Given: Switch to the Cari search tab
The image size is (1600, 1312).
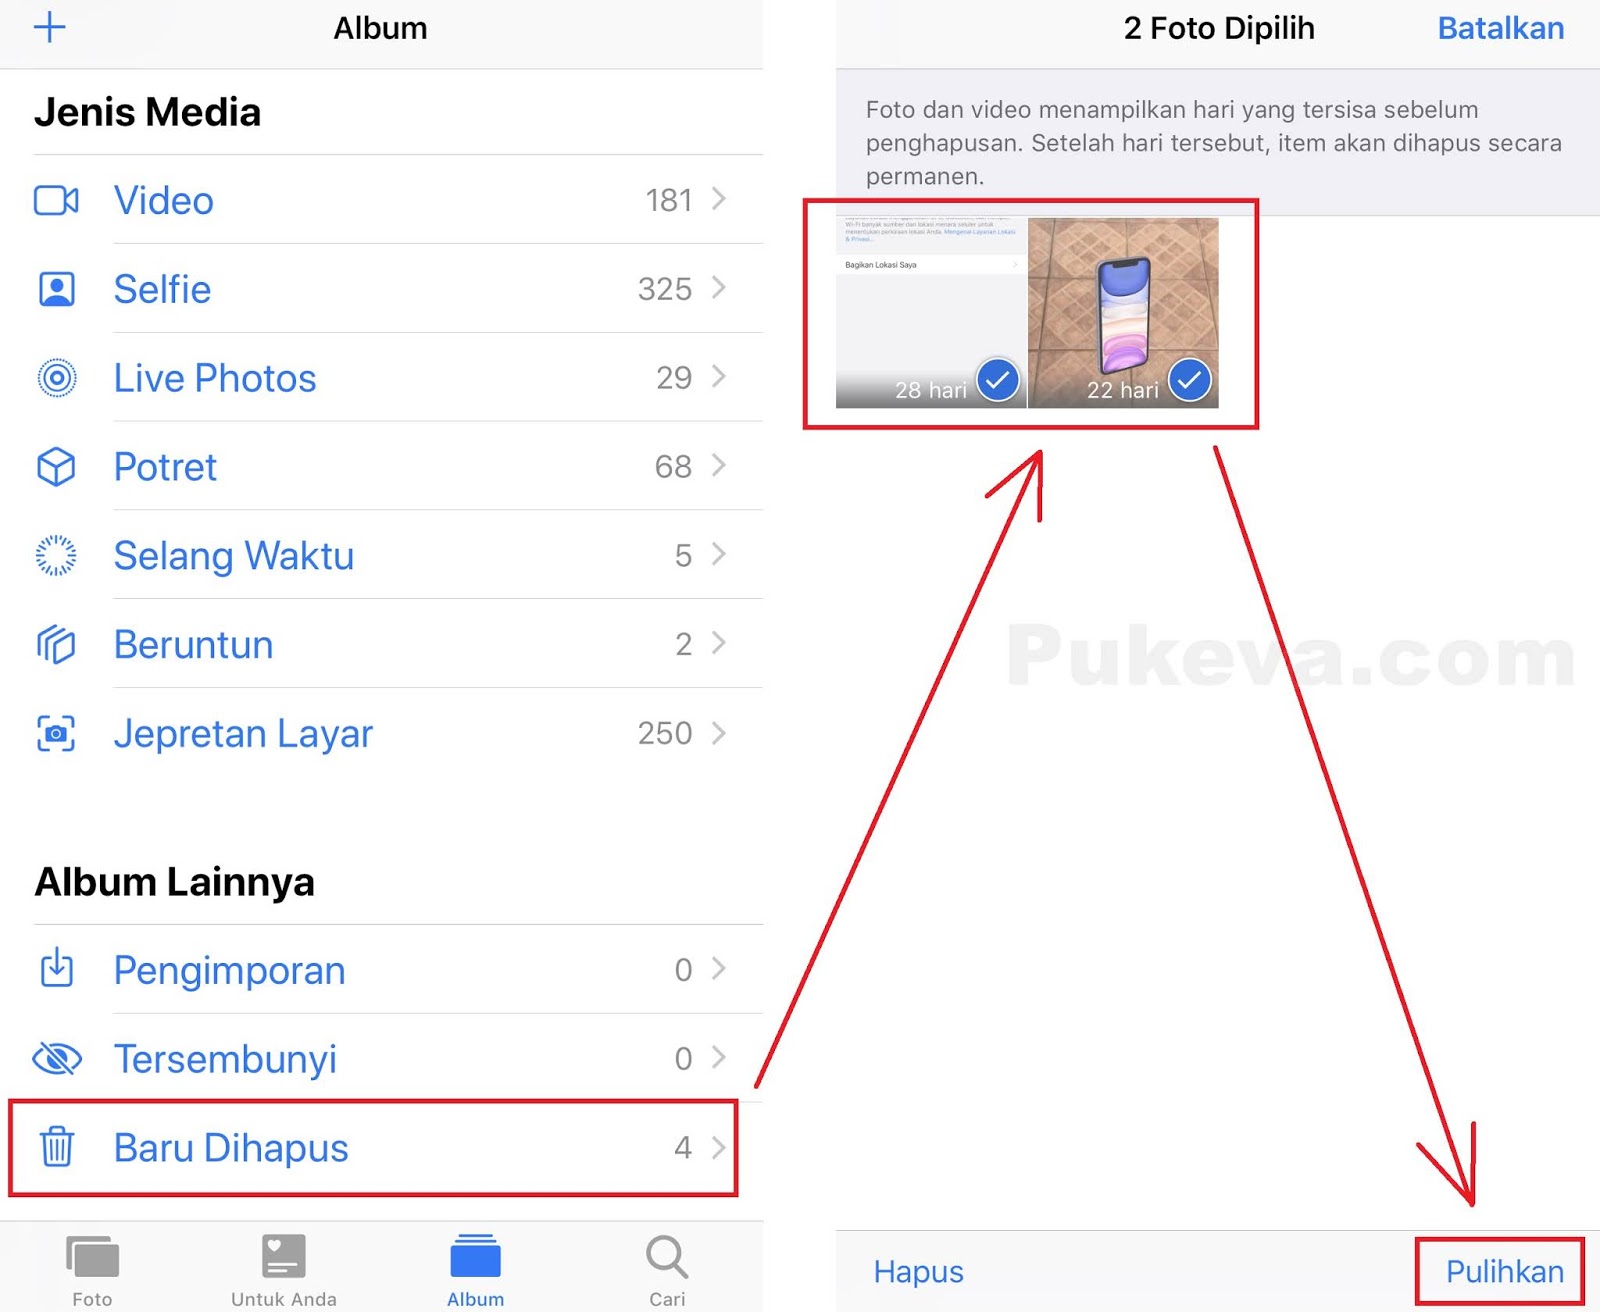Looking at the screenshot, I should 667,1270.
